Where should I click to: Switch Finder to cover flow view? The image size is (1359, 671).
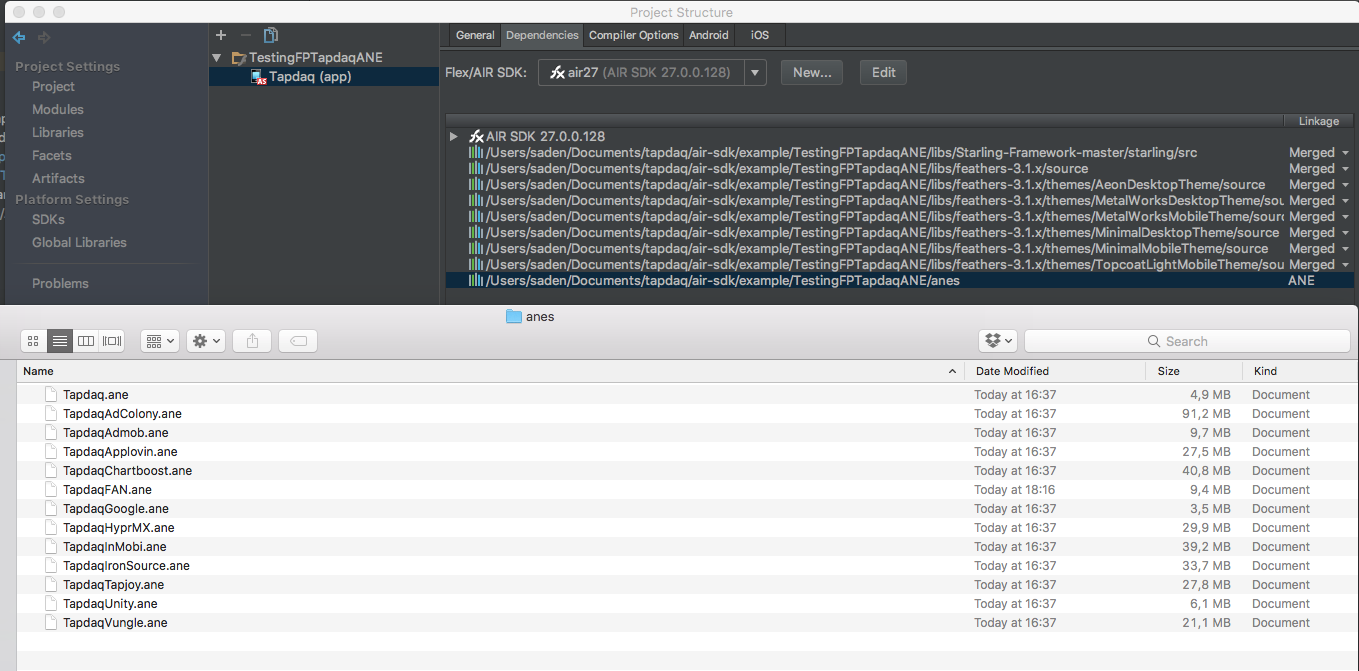coord(111,340)
